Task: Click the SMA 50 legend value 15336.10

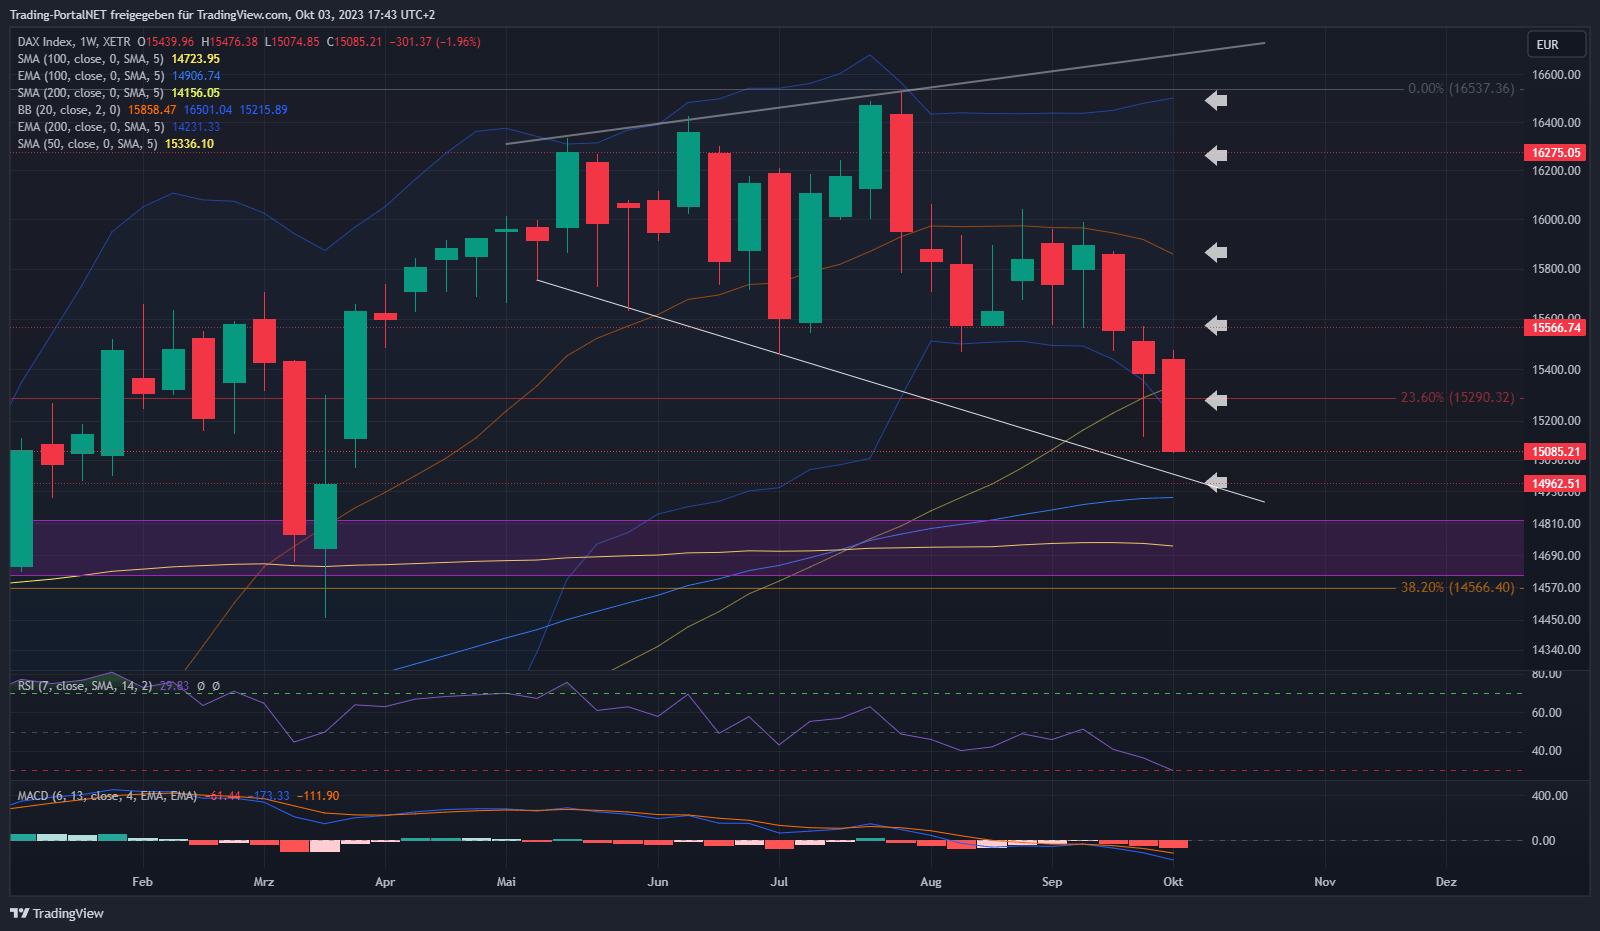Action: coord(189,144)
